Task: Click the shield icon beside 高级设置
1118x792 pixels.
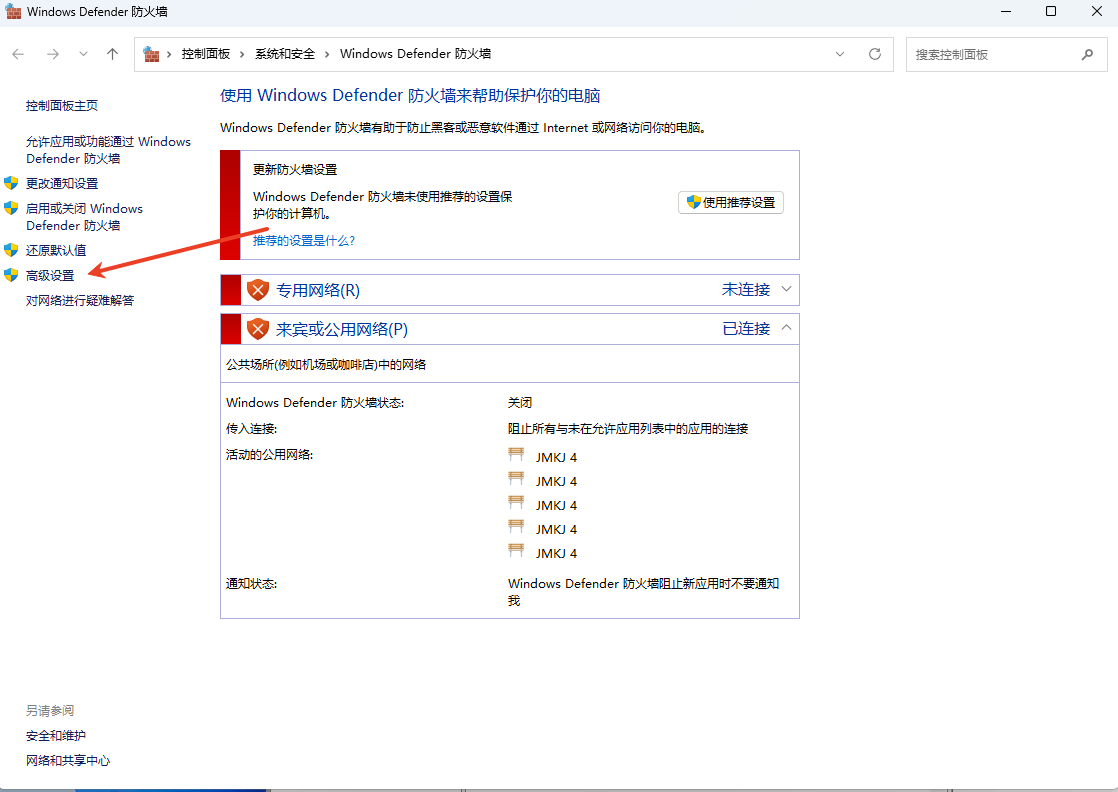Action: tap(11, 275)
